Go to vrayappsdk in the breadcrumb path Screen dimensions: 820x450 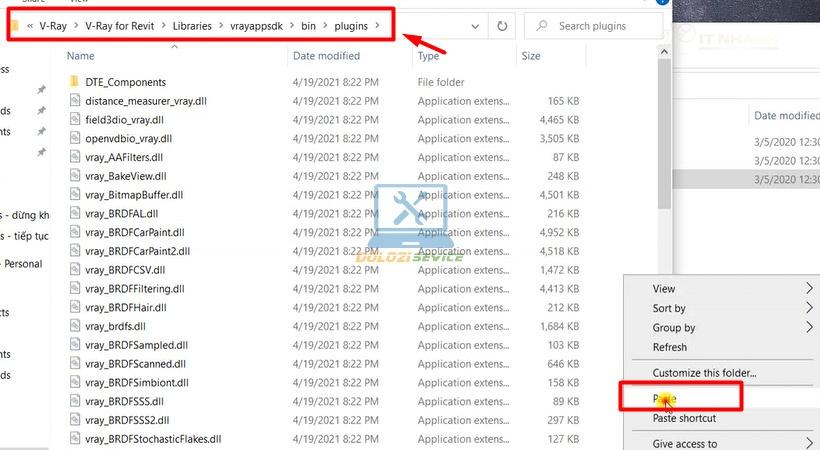click(256, 26)
